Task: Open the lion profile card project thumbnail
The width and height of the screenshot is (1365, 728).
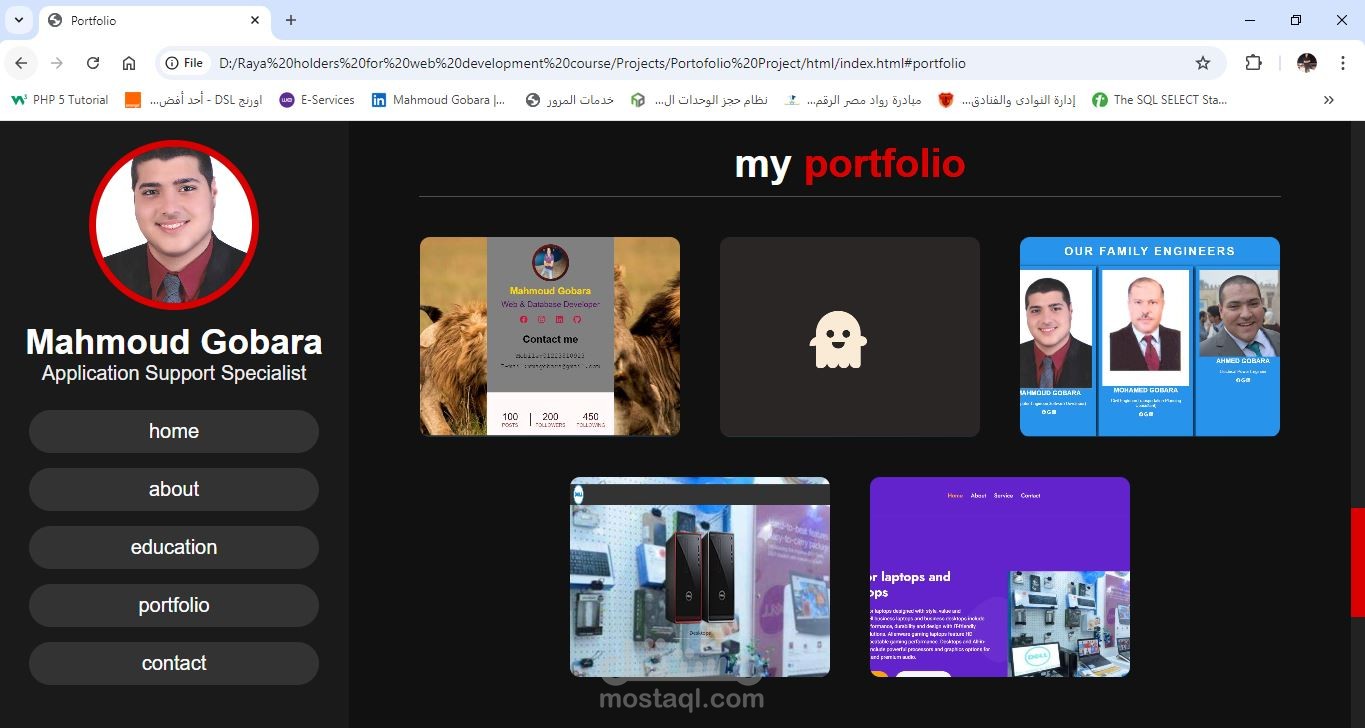Action: click(550, 336)
